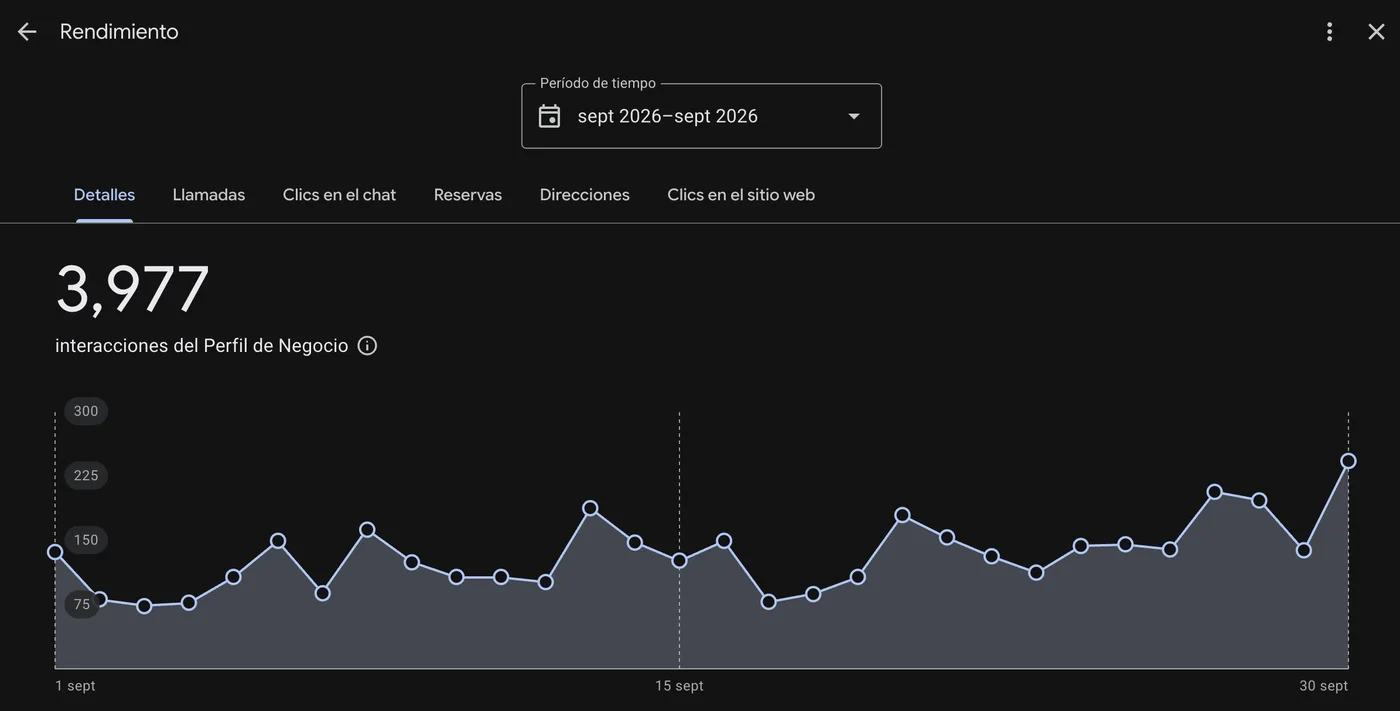Click the "30 sept" x-axis label

tap(1324, 686)
